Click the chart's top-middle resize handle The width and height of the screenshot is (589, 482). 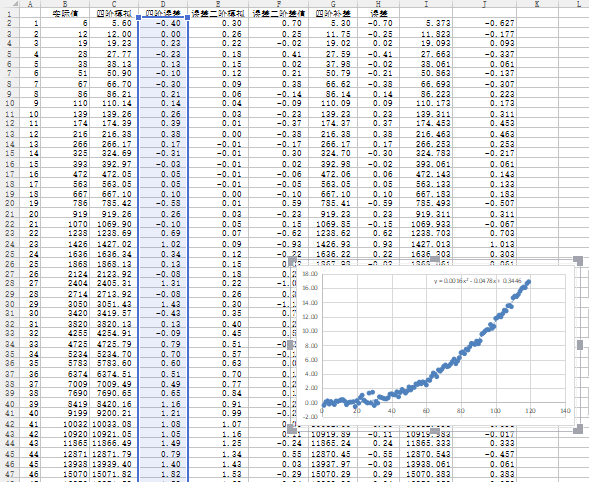pos(435,259)
